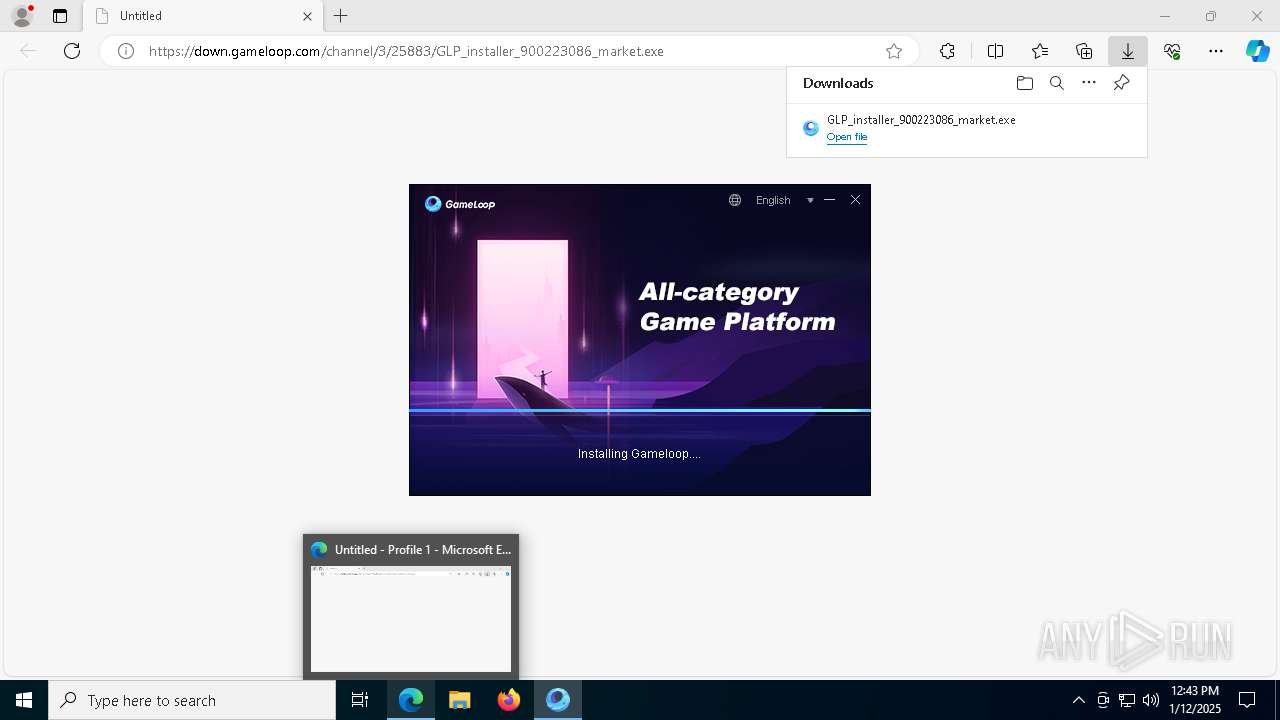Show hidden system tray icons
1280x720 pixels.
pyautogui.click(x=1078, y=700)
